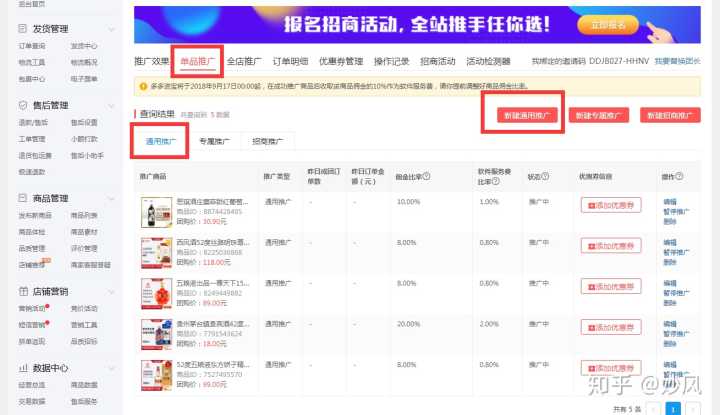The height and width of the screenshot is (415, 720).
Task: Click the help icon next to 软件服务费比率
Action: (x=495, y=181)
